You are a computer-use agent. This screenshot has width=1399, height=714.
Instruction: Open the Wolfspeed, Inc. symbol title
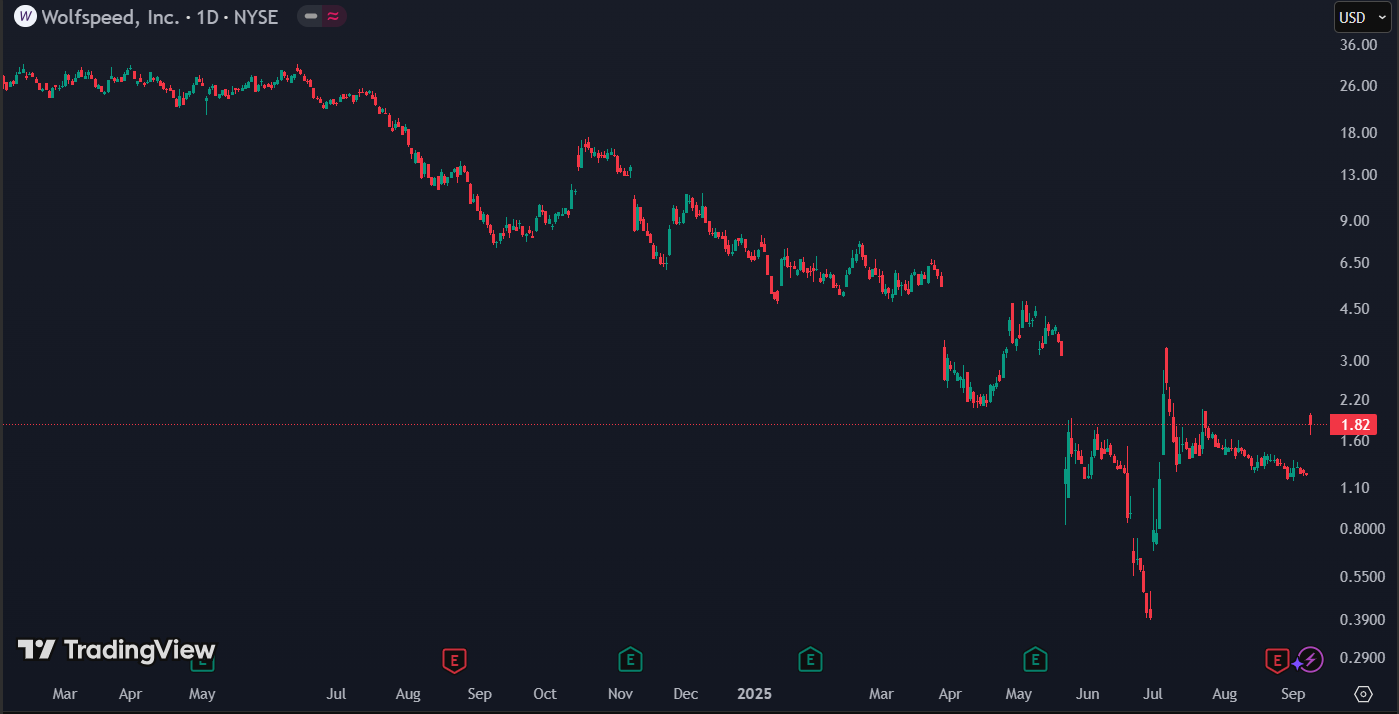110,17
